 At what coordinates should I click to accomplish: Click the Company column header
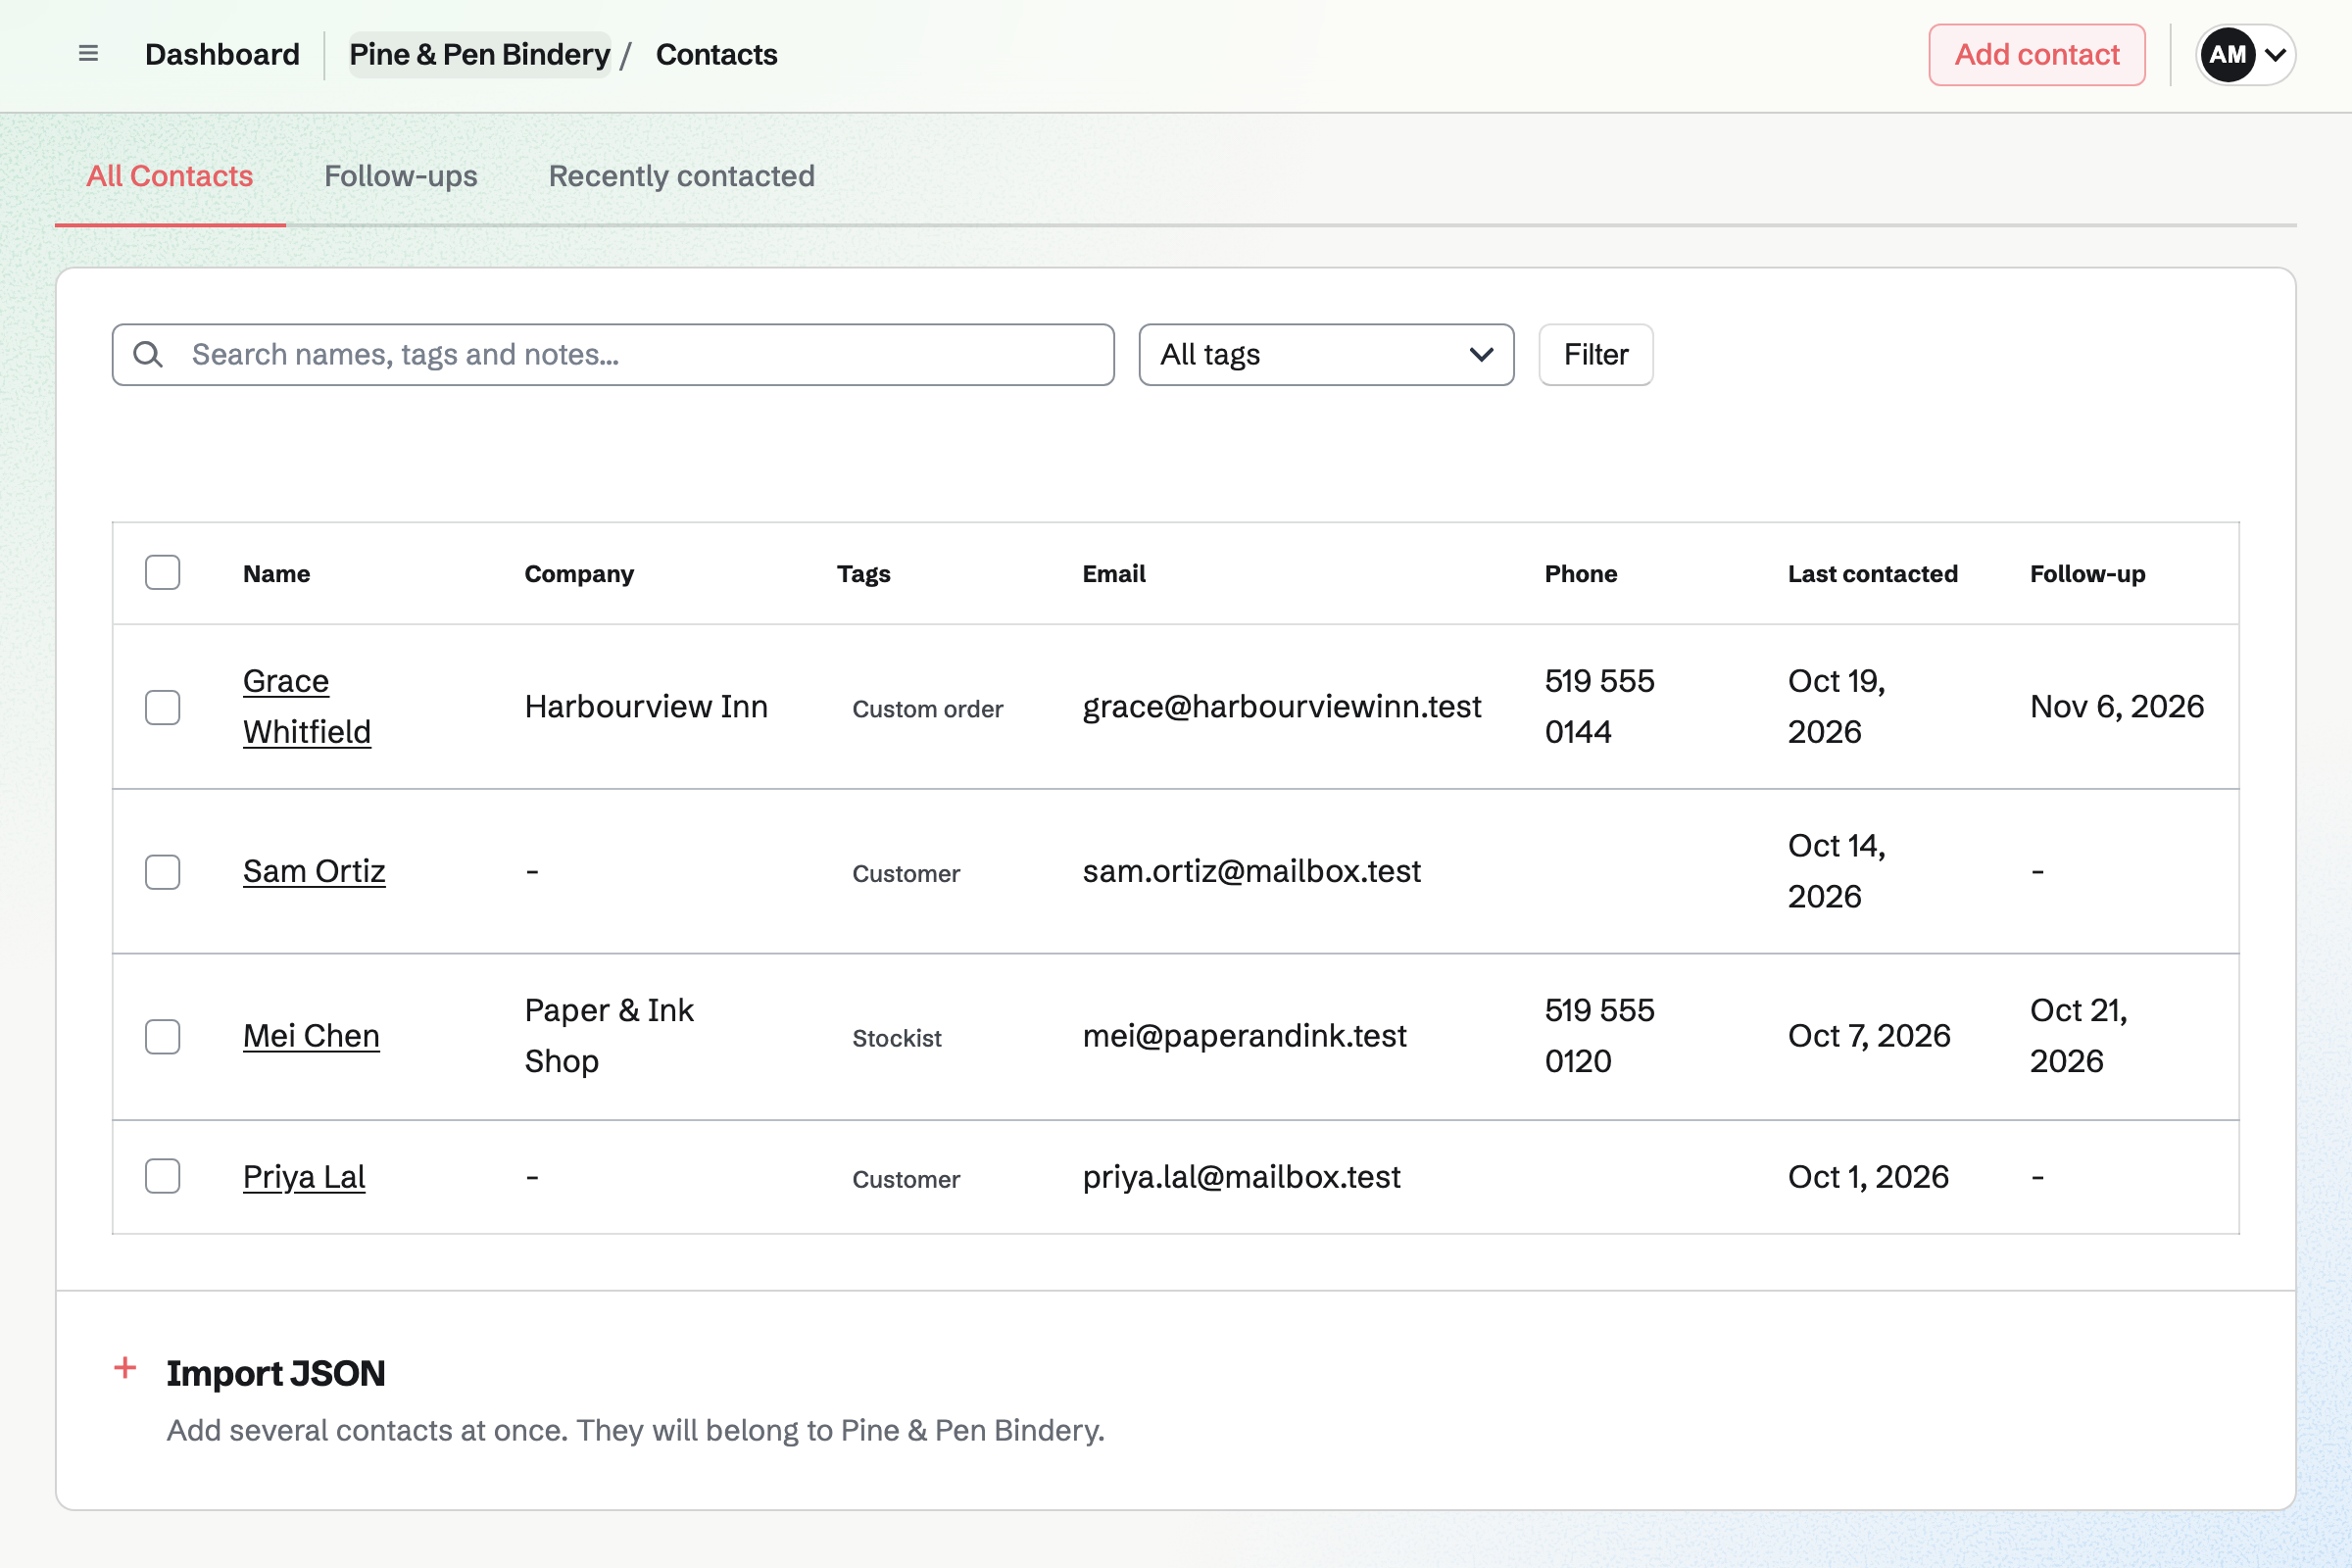pyautogui.click(x=579, y=574)
